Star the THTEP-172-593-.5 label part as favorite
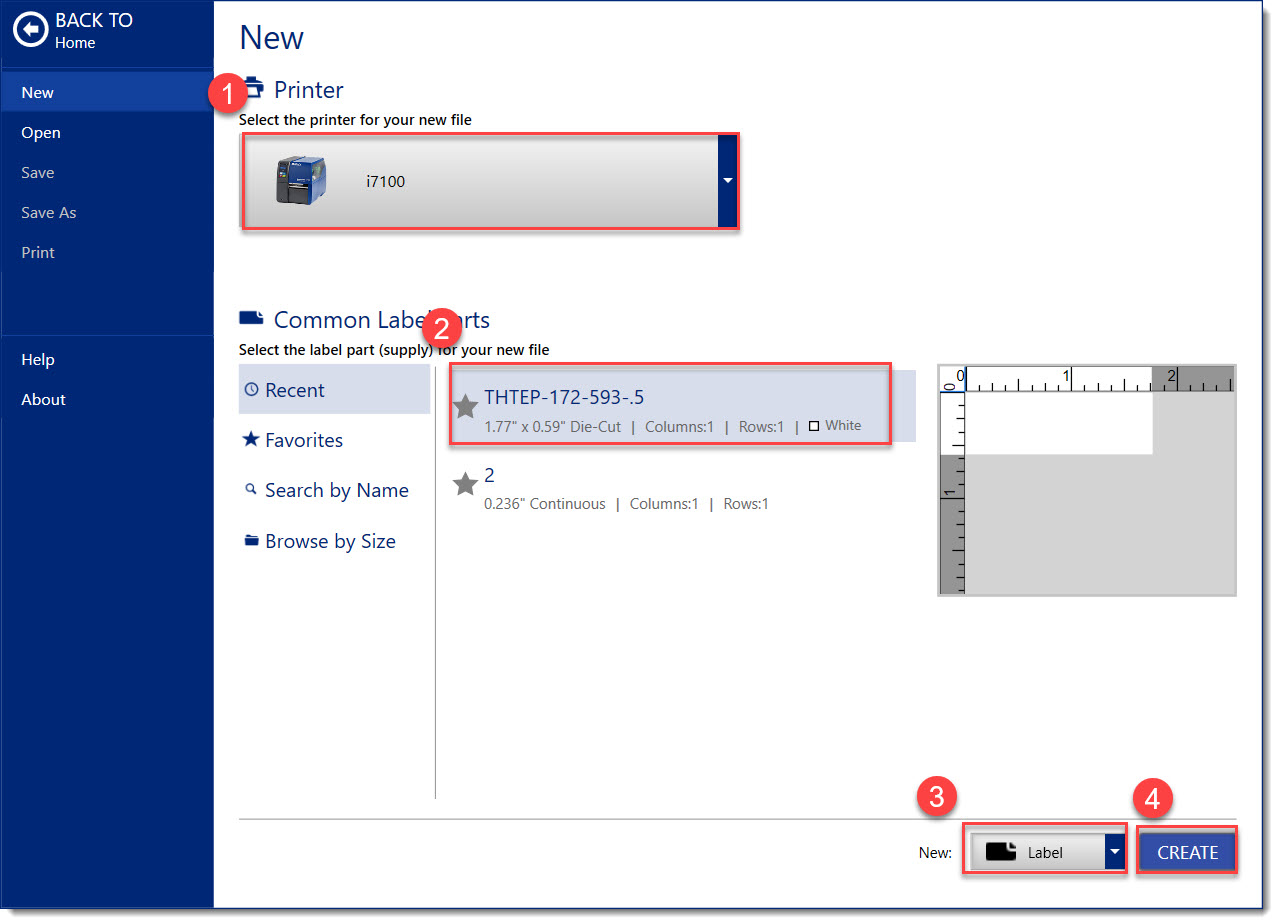 point(465,406)
